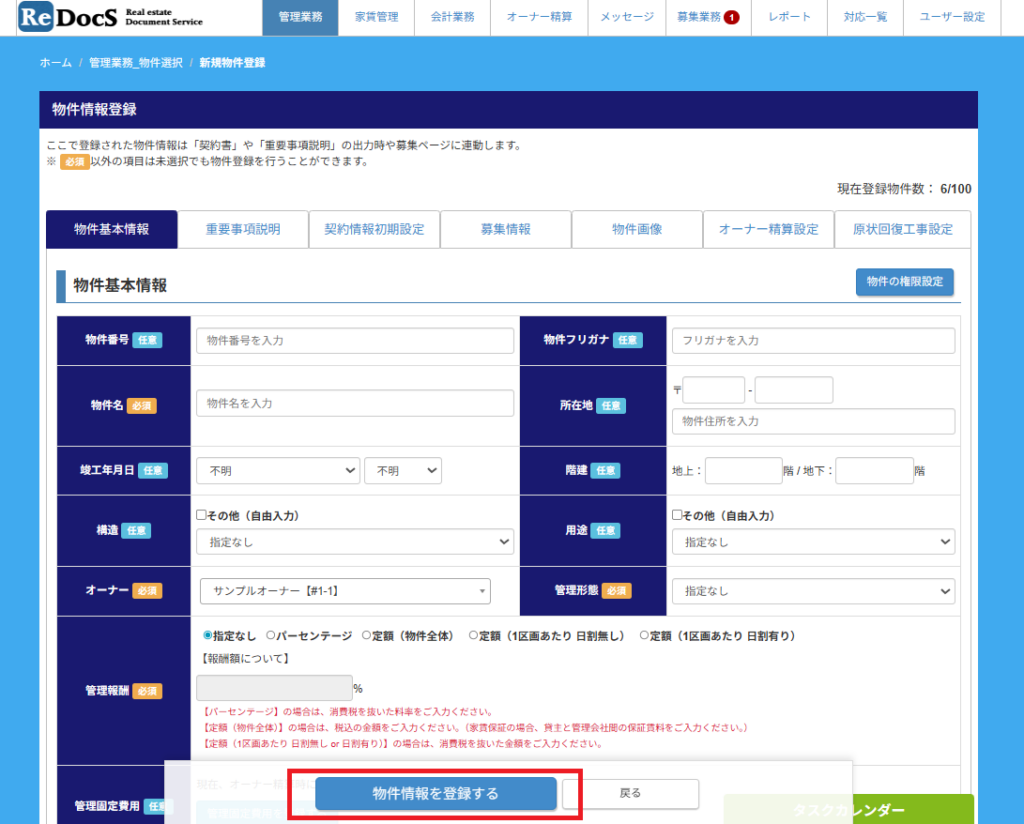The image size is (1024, 824).
Task: Switch to the 物件画像 tab
Action: (x=637, y=229)
